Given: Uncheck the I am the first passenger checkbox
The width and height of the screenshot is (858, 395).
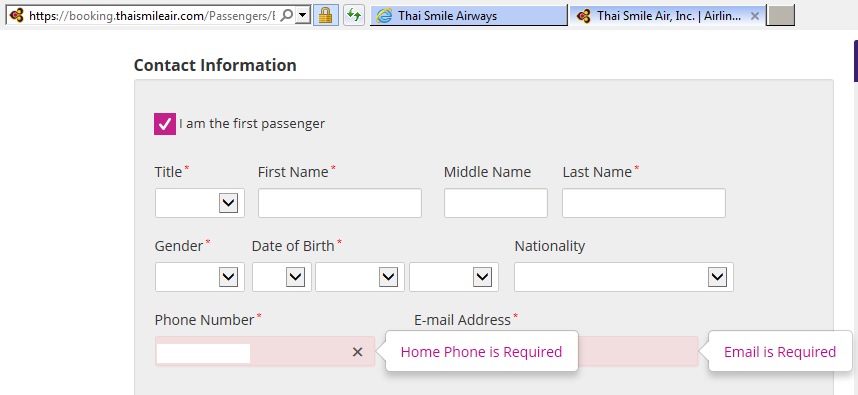Looking at the screenshot, I should [165, 124].
